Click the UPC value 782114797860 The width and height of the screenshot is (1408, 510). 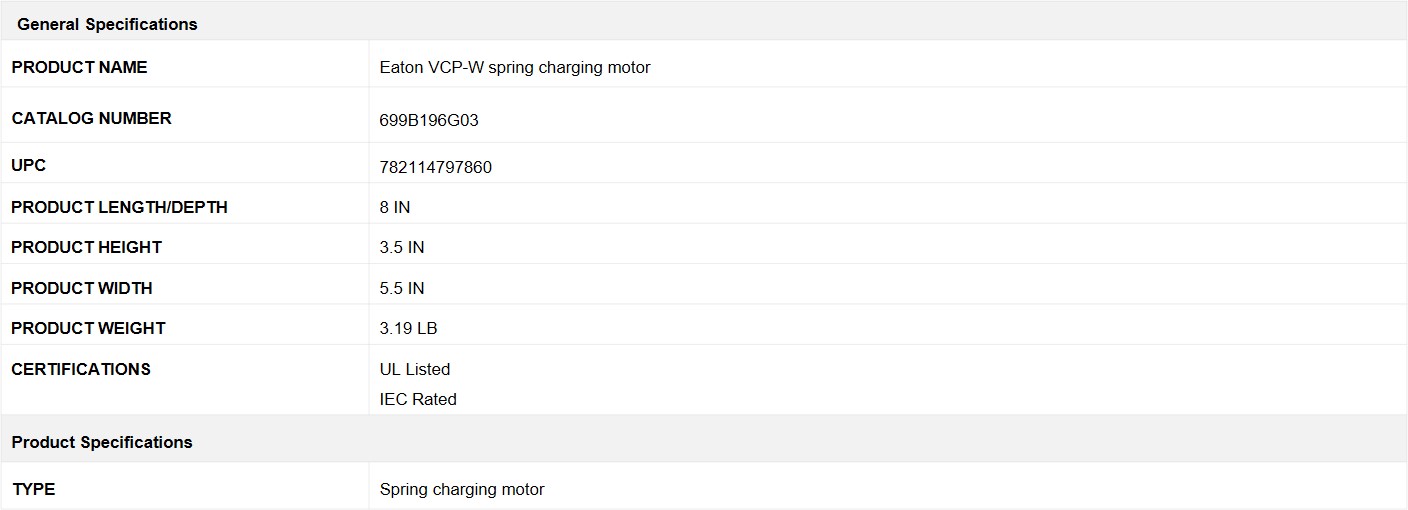pyautogui.click(x=436, y=167)
